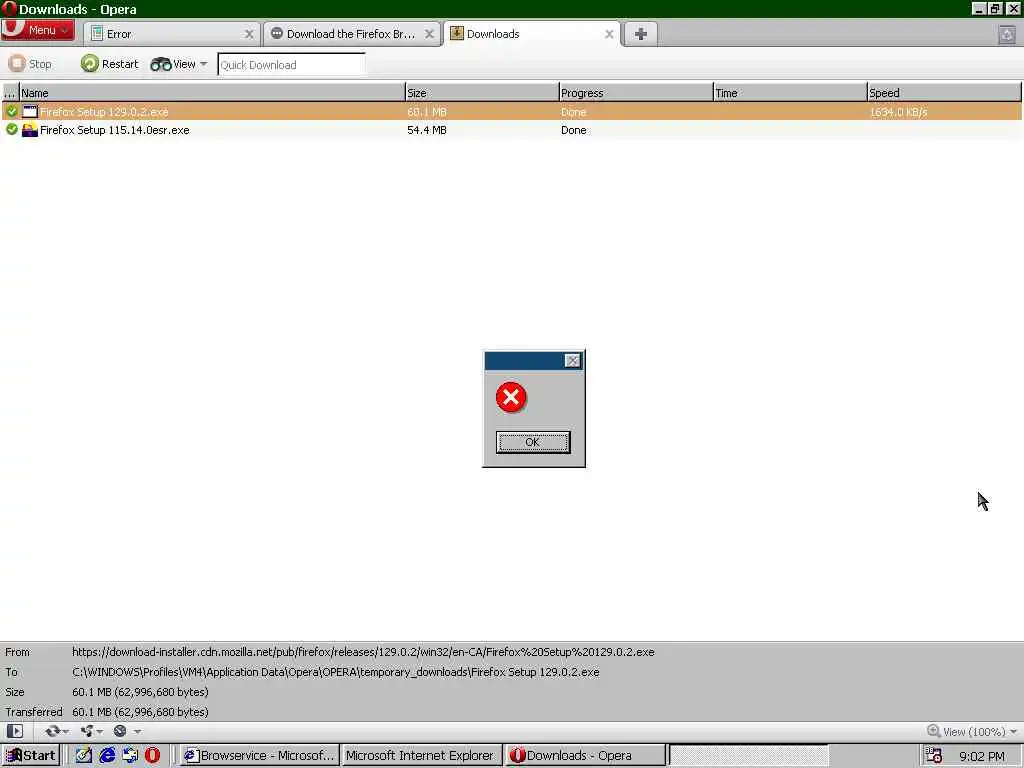
Task: Click file icon of Firefox Setup 129.0.2.exe
Action: click(30, 112)
